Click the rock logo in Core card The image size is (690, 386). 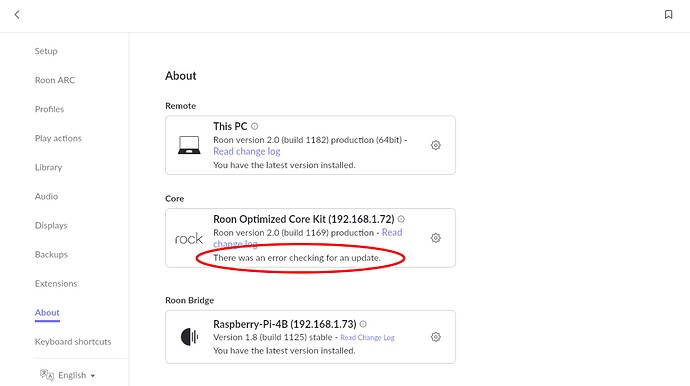pos(188,239)
